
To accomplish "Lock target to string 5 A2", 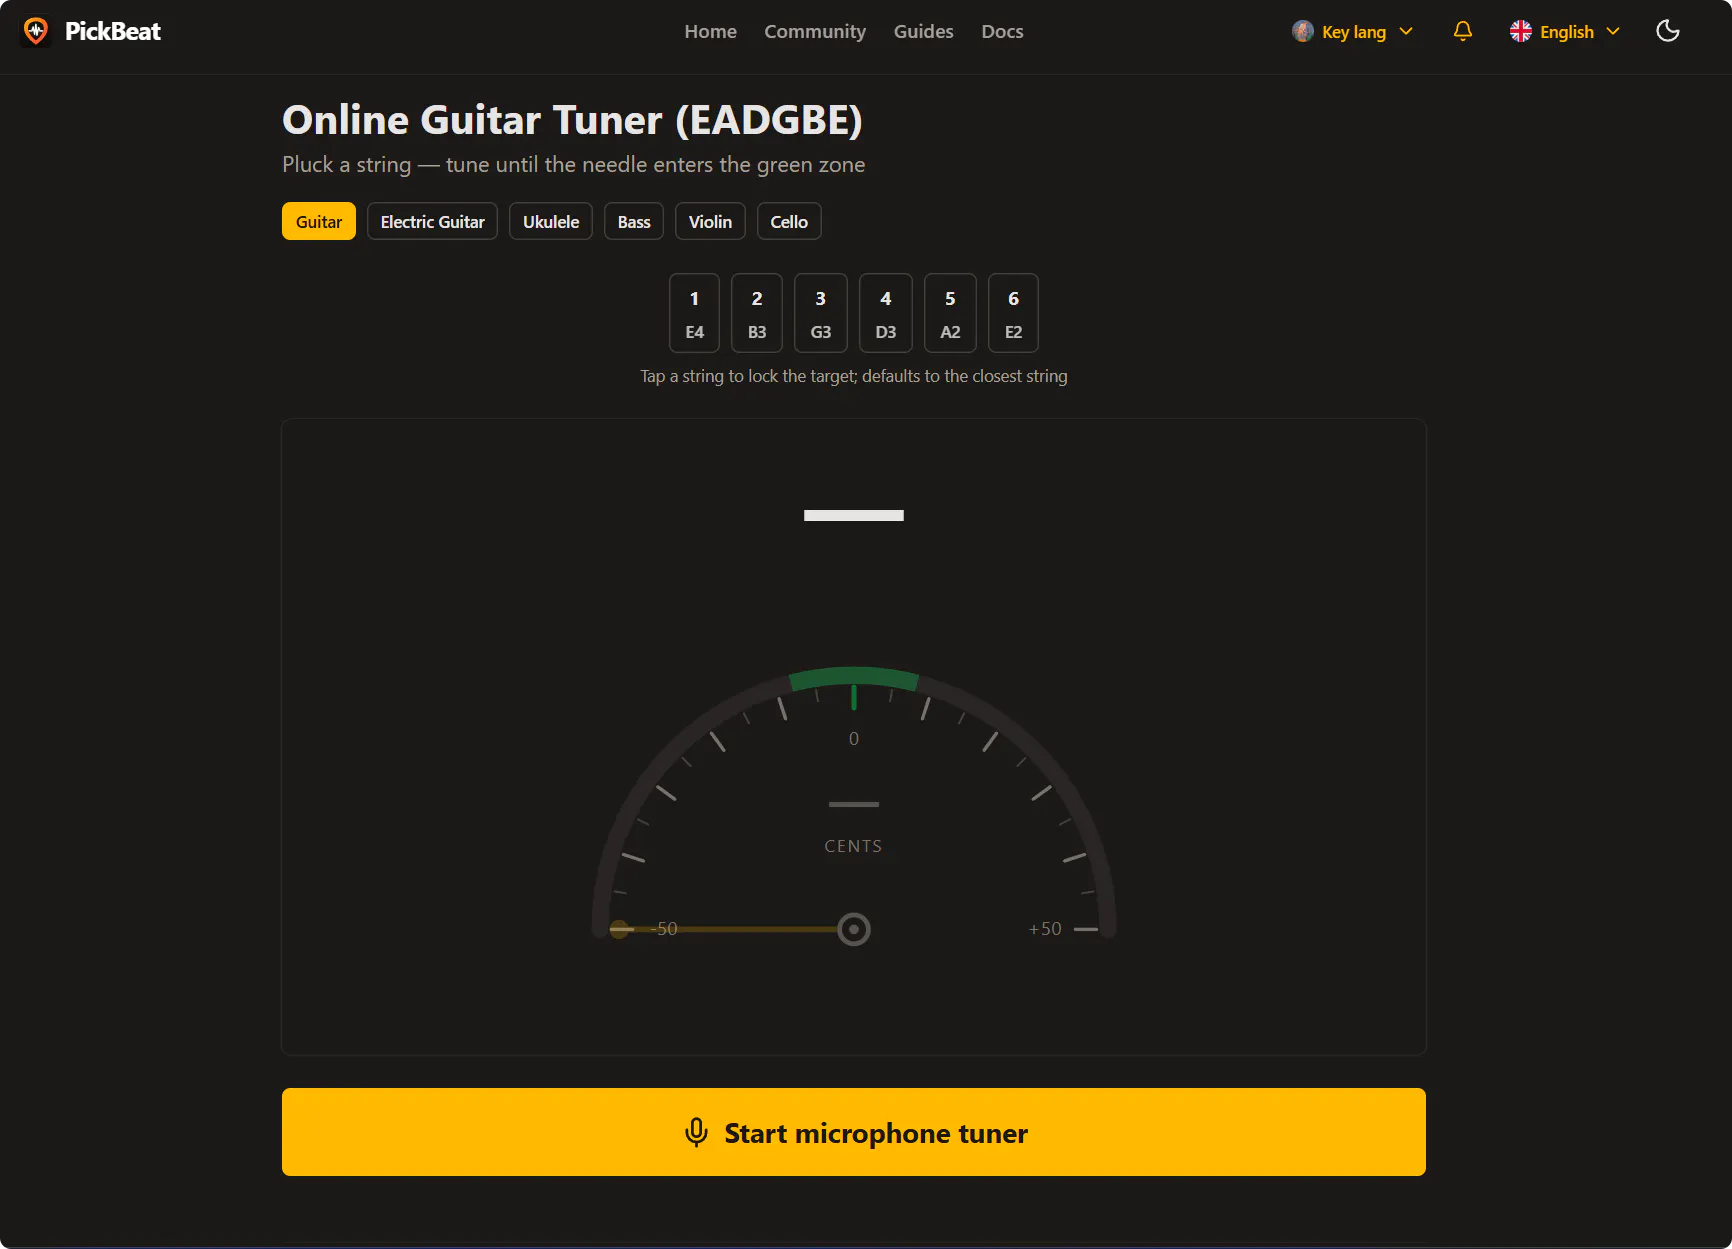I will click(x=950, y=313).
